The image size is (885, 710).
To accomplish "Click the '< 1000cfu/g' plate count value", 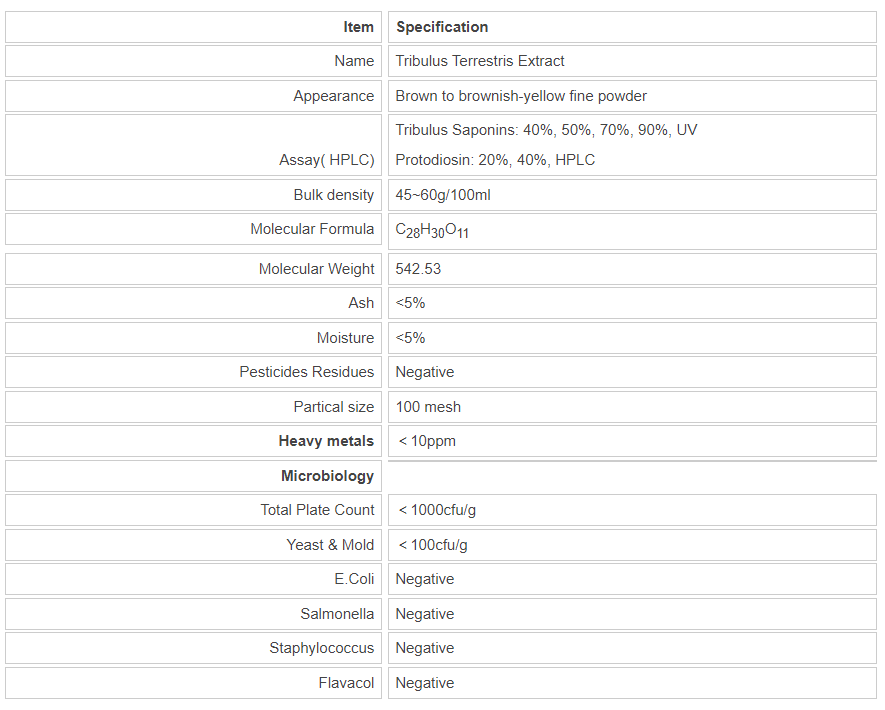I will (437, 510).
